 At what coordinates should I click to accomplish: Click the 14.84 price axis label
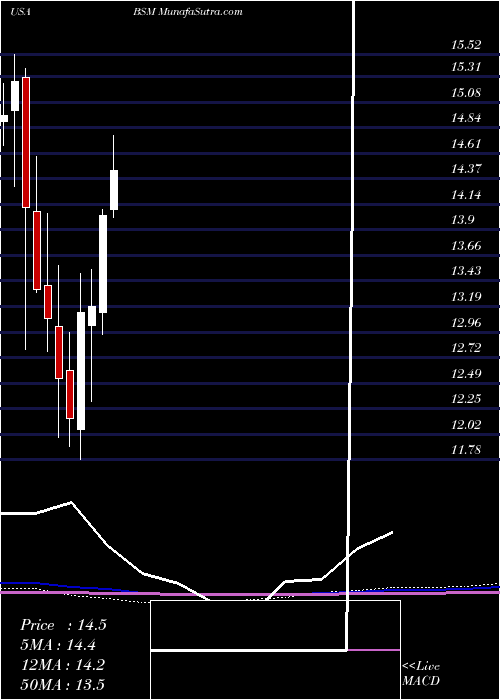point(466,118)
